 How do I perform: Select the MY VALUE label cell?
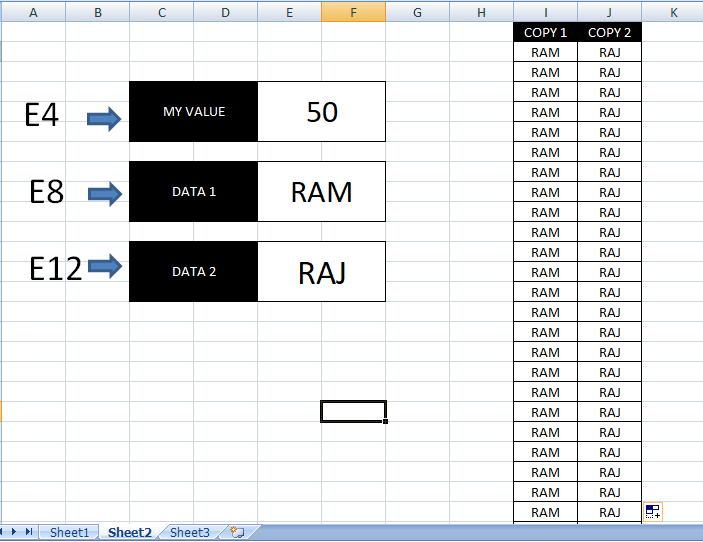194,112
